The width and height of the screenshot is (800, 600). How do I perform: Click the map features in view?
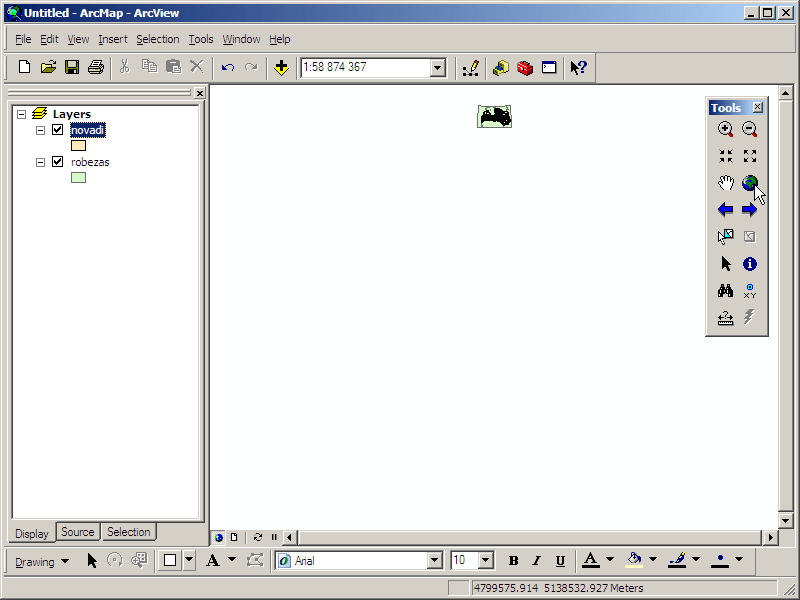[x=494, y=117]
